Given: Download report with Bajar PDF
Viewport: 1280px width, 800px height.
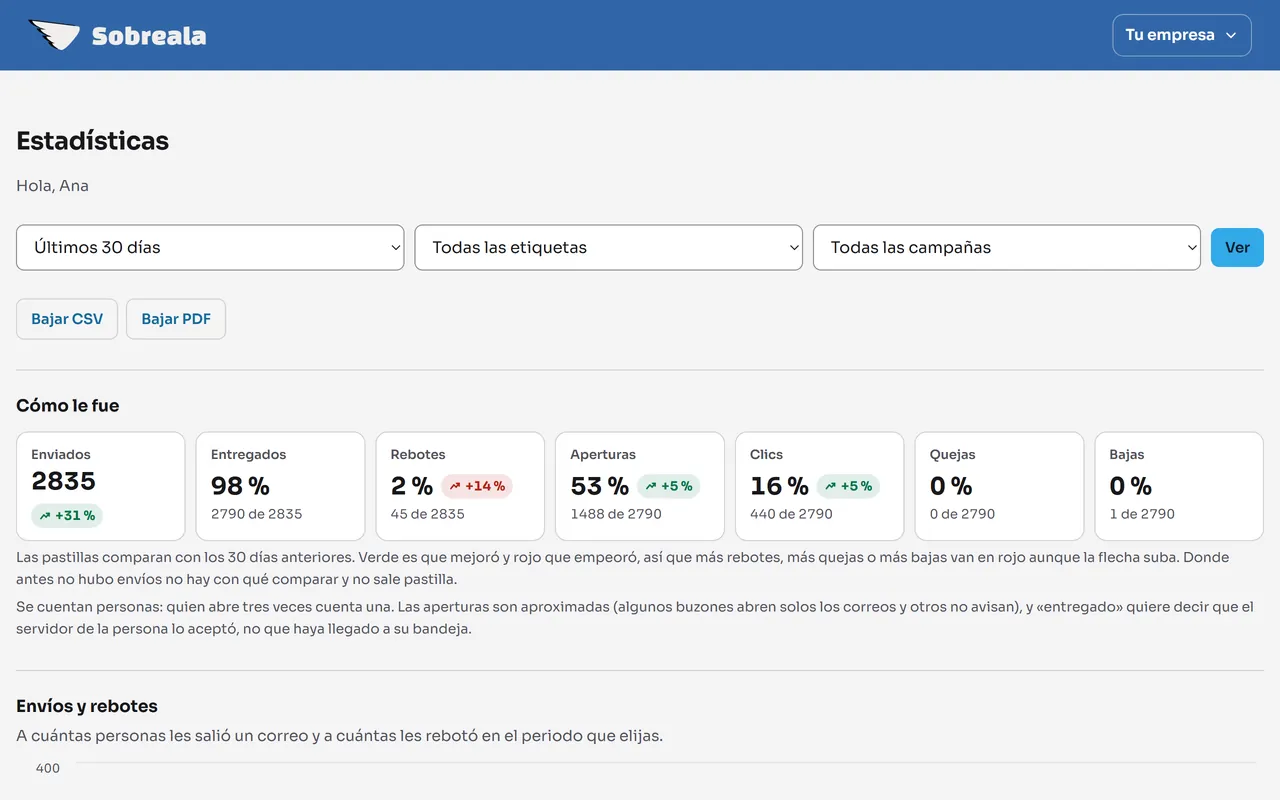Looking at the screenshot, I should click(176, 319).
